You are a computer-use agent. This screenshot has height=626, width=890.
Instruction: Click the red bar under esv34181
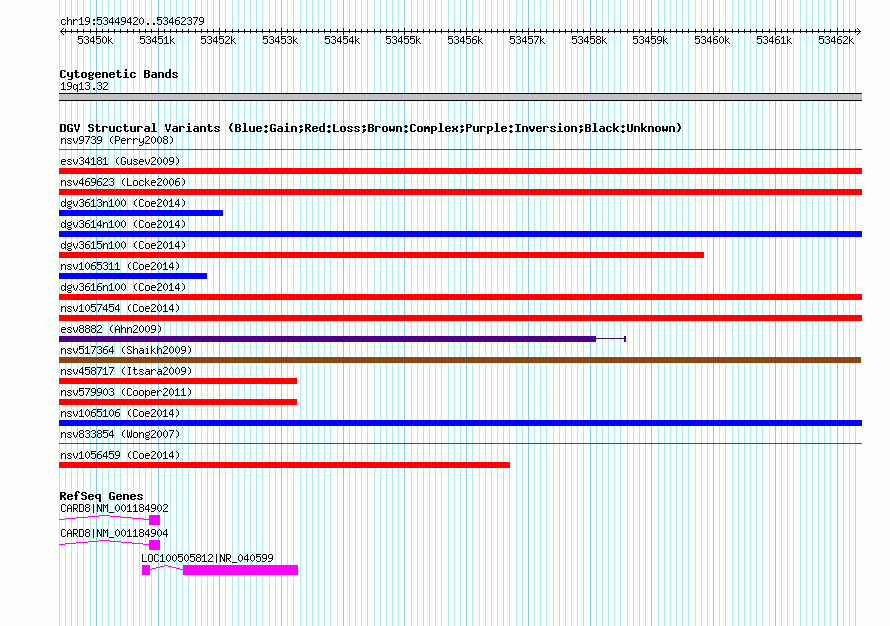[x=460, y=171]
